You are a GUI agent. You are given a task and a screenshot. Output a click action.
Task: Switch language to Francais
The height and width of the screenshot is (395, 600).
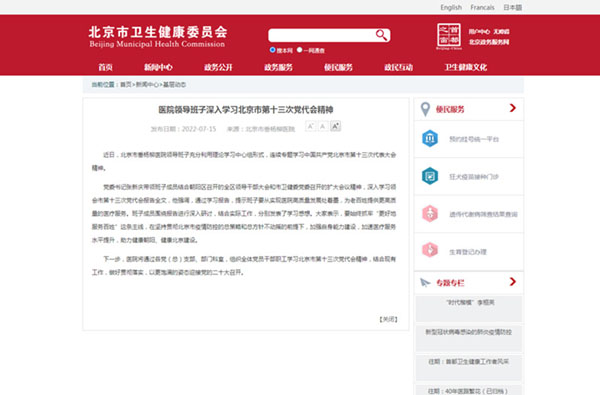click(x=482, y=7)
